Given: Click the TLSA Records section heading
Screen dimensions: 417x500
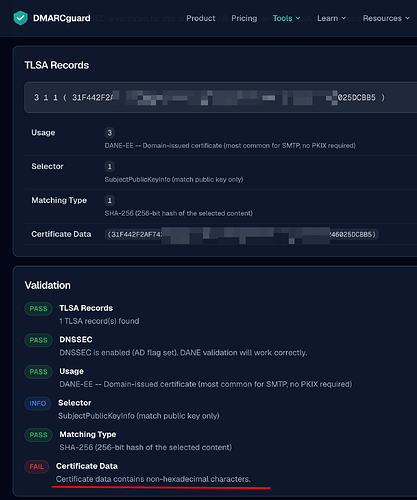Looking at the screenshot, I should (x=57, y=65).
